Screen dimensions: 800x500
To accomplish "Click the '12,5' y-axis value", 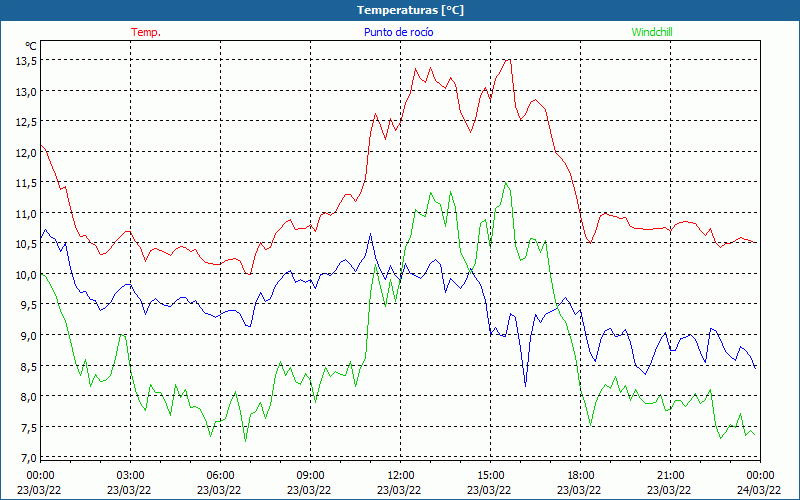I will pos(27,122).
